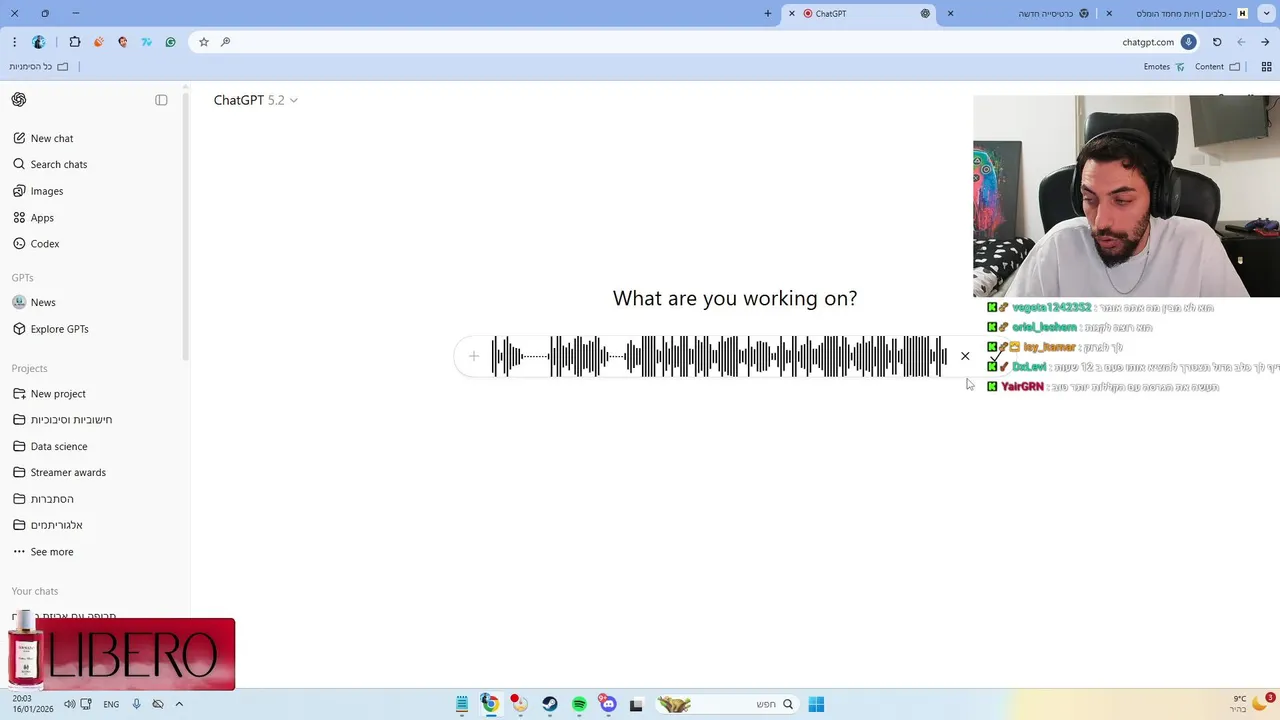The image size is (1280, 720).
Task: Collapse the GPTs section header
Action: point(22,277)
